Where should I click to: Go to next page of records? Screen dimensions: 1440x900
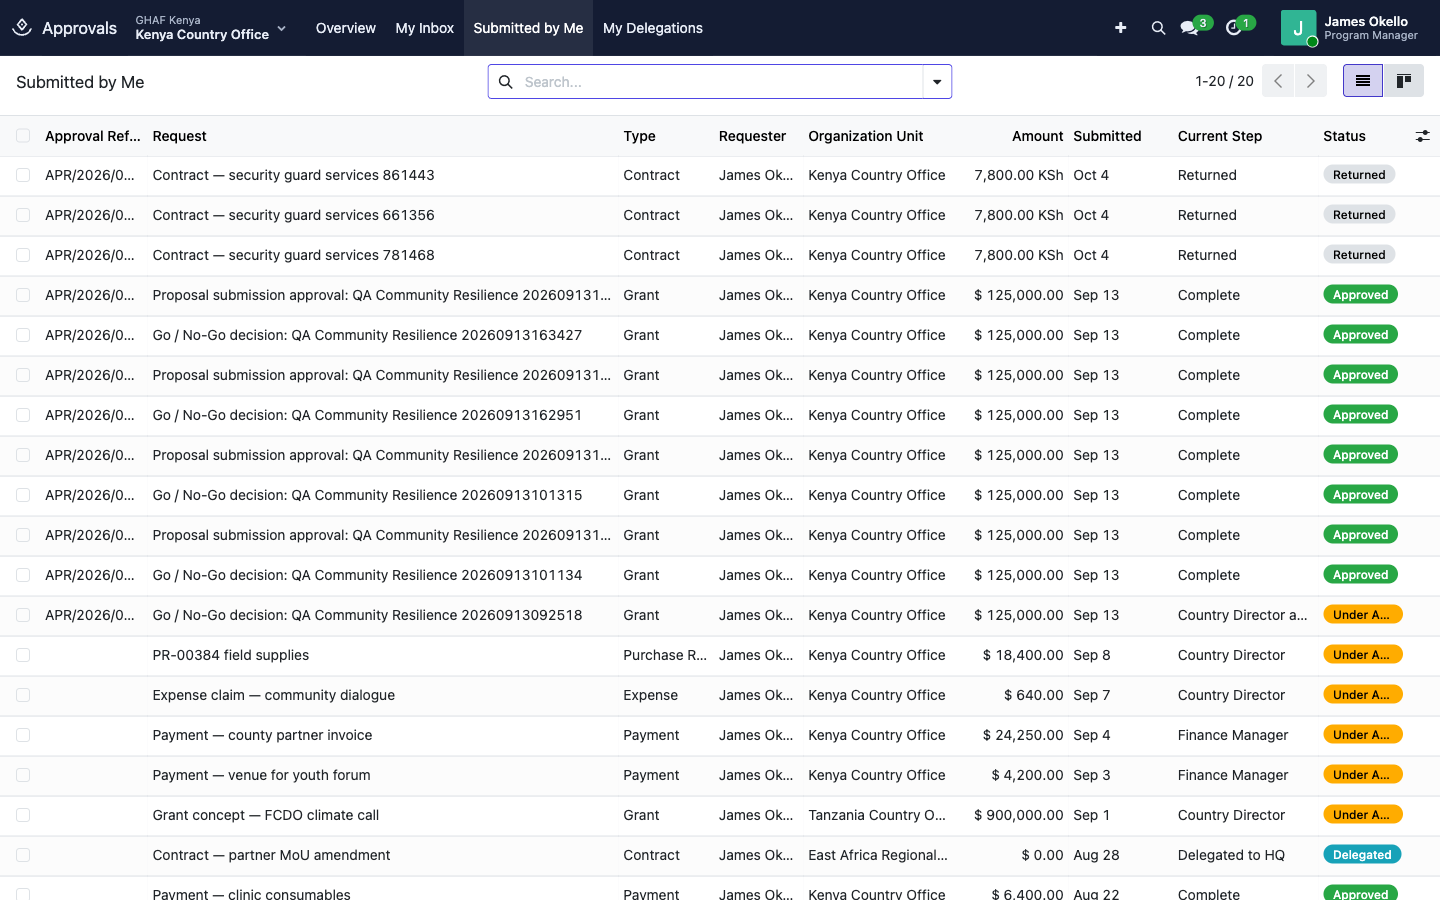[x=1310, y=81]
